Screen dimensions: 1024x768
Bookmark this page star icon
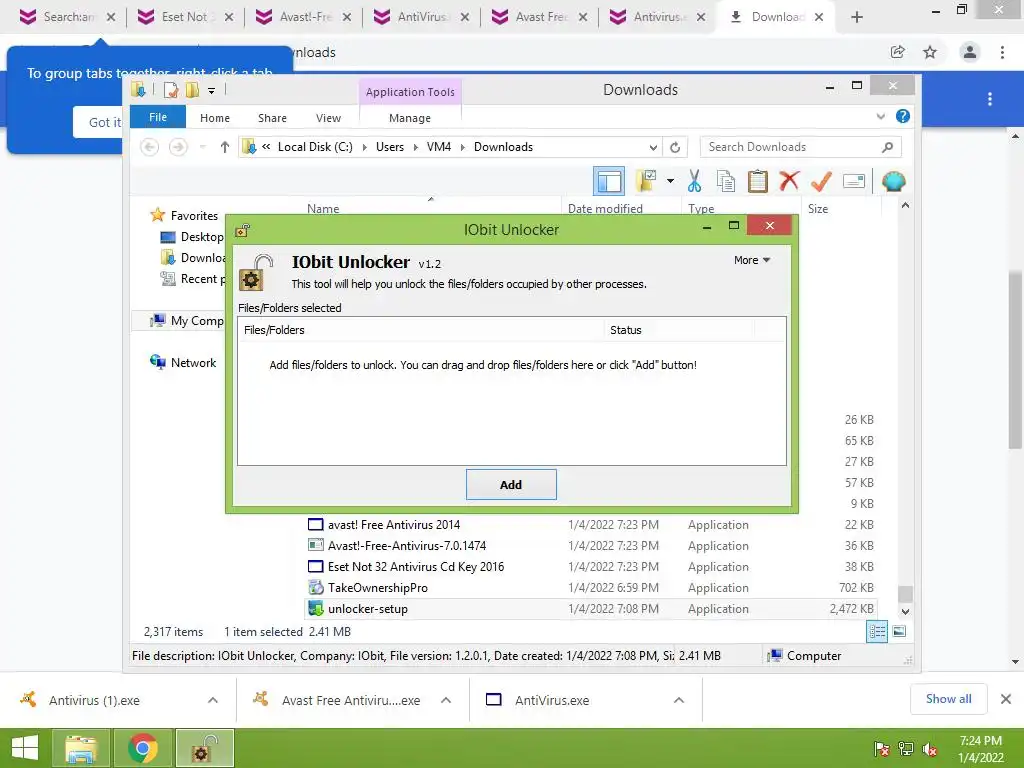click(930, 52)
